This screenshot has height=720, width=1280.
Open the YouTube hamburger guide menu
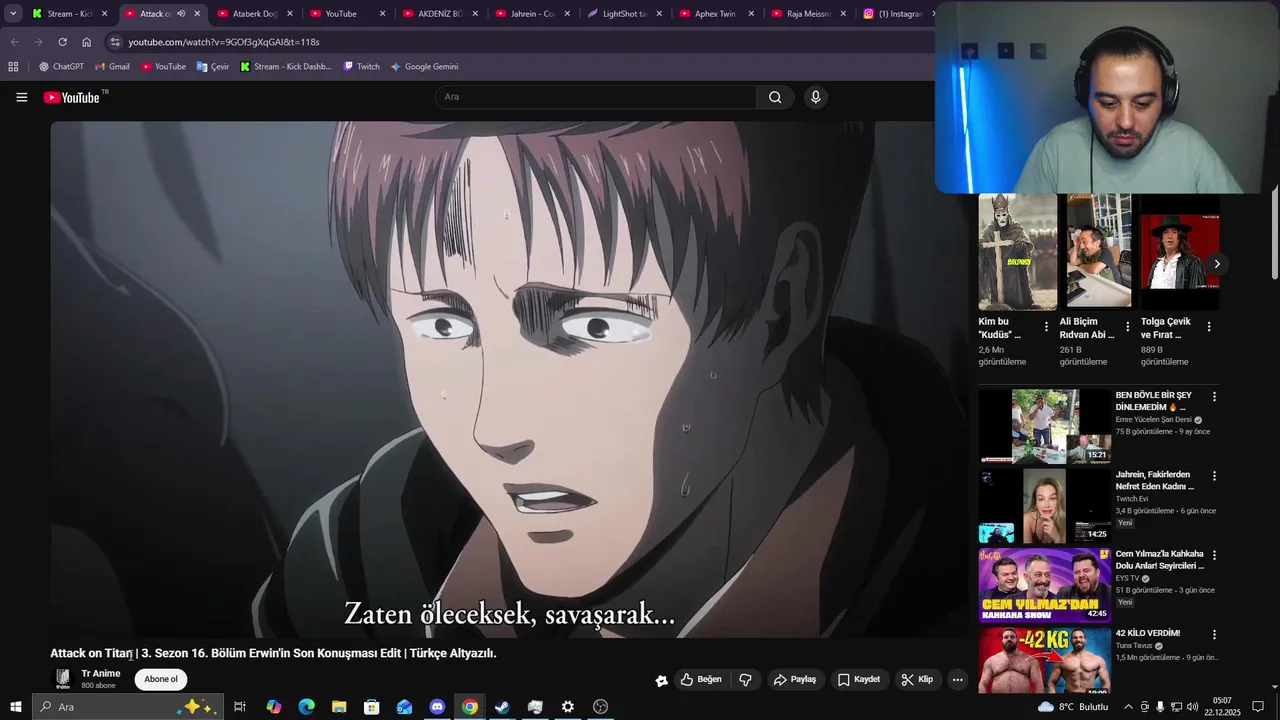pos(21,97)
